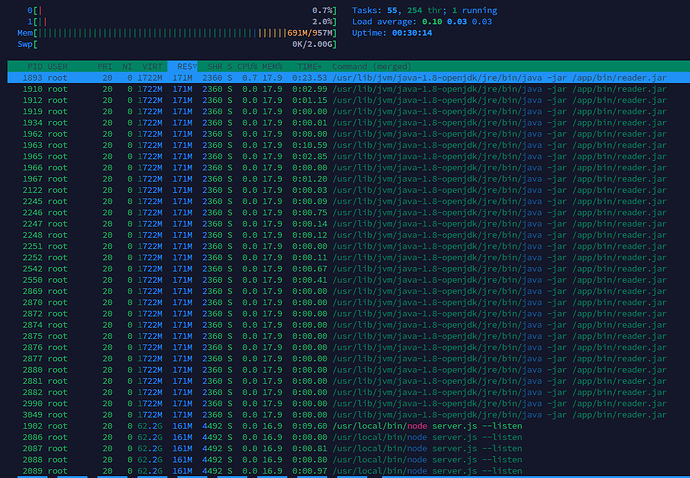
Task: Select java thread with TIME+ 0:10.59
Action: tap(349, 145)
